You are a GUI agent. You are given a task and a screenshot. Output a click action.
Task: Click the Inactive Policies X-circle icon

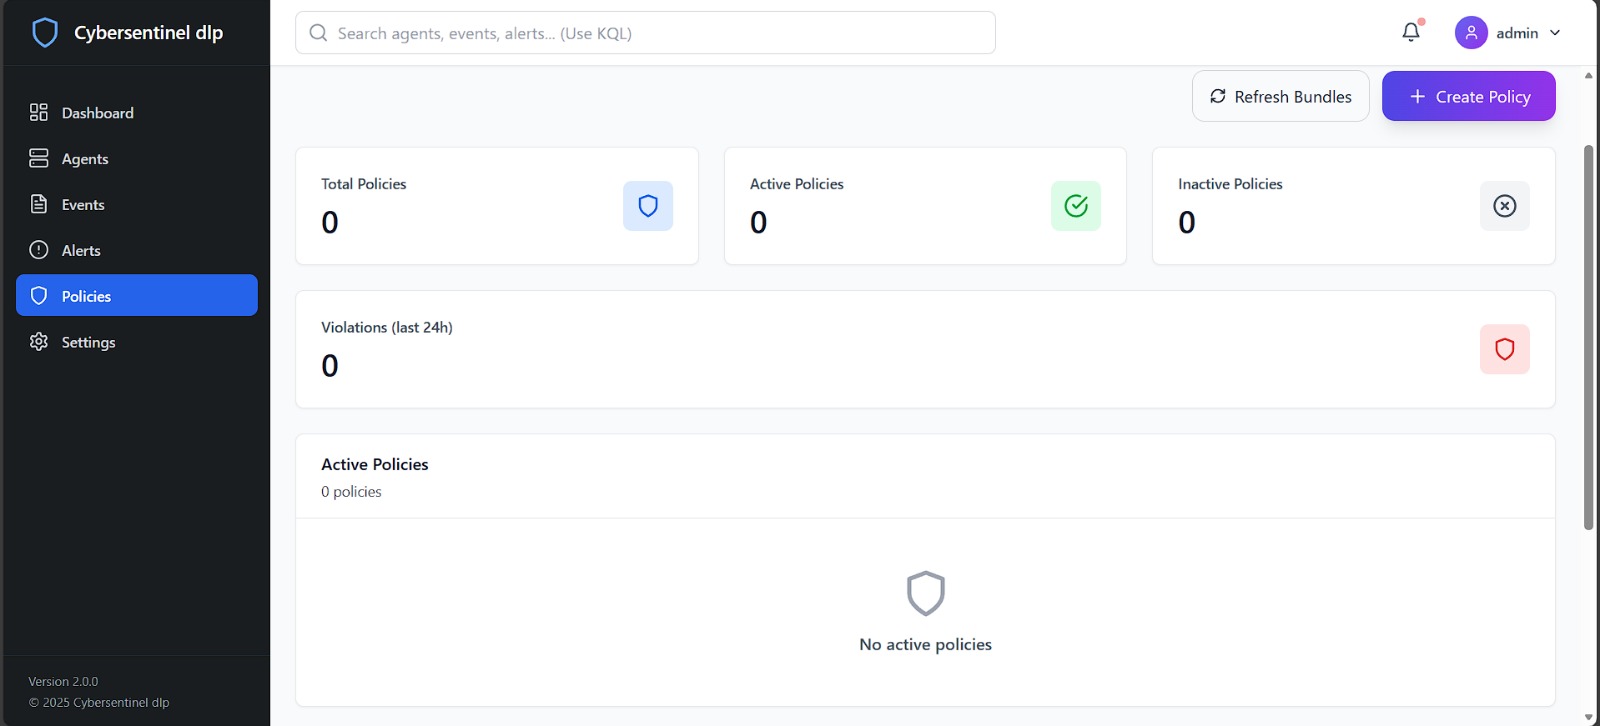(x=1504, y=206)
